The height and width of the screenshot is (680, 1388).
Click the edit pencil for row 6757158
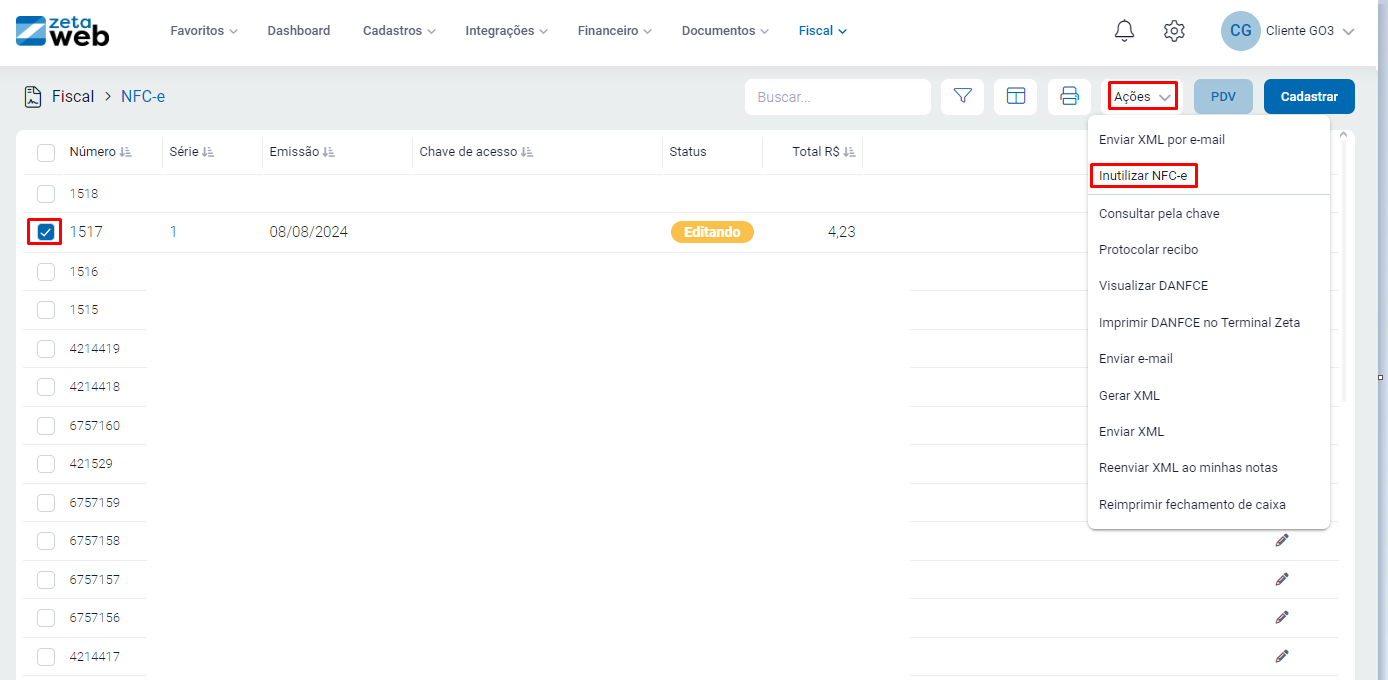pyautogui.click(x=1282, y=540)
